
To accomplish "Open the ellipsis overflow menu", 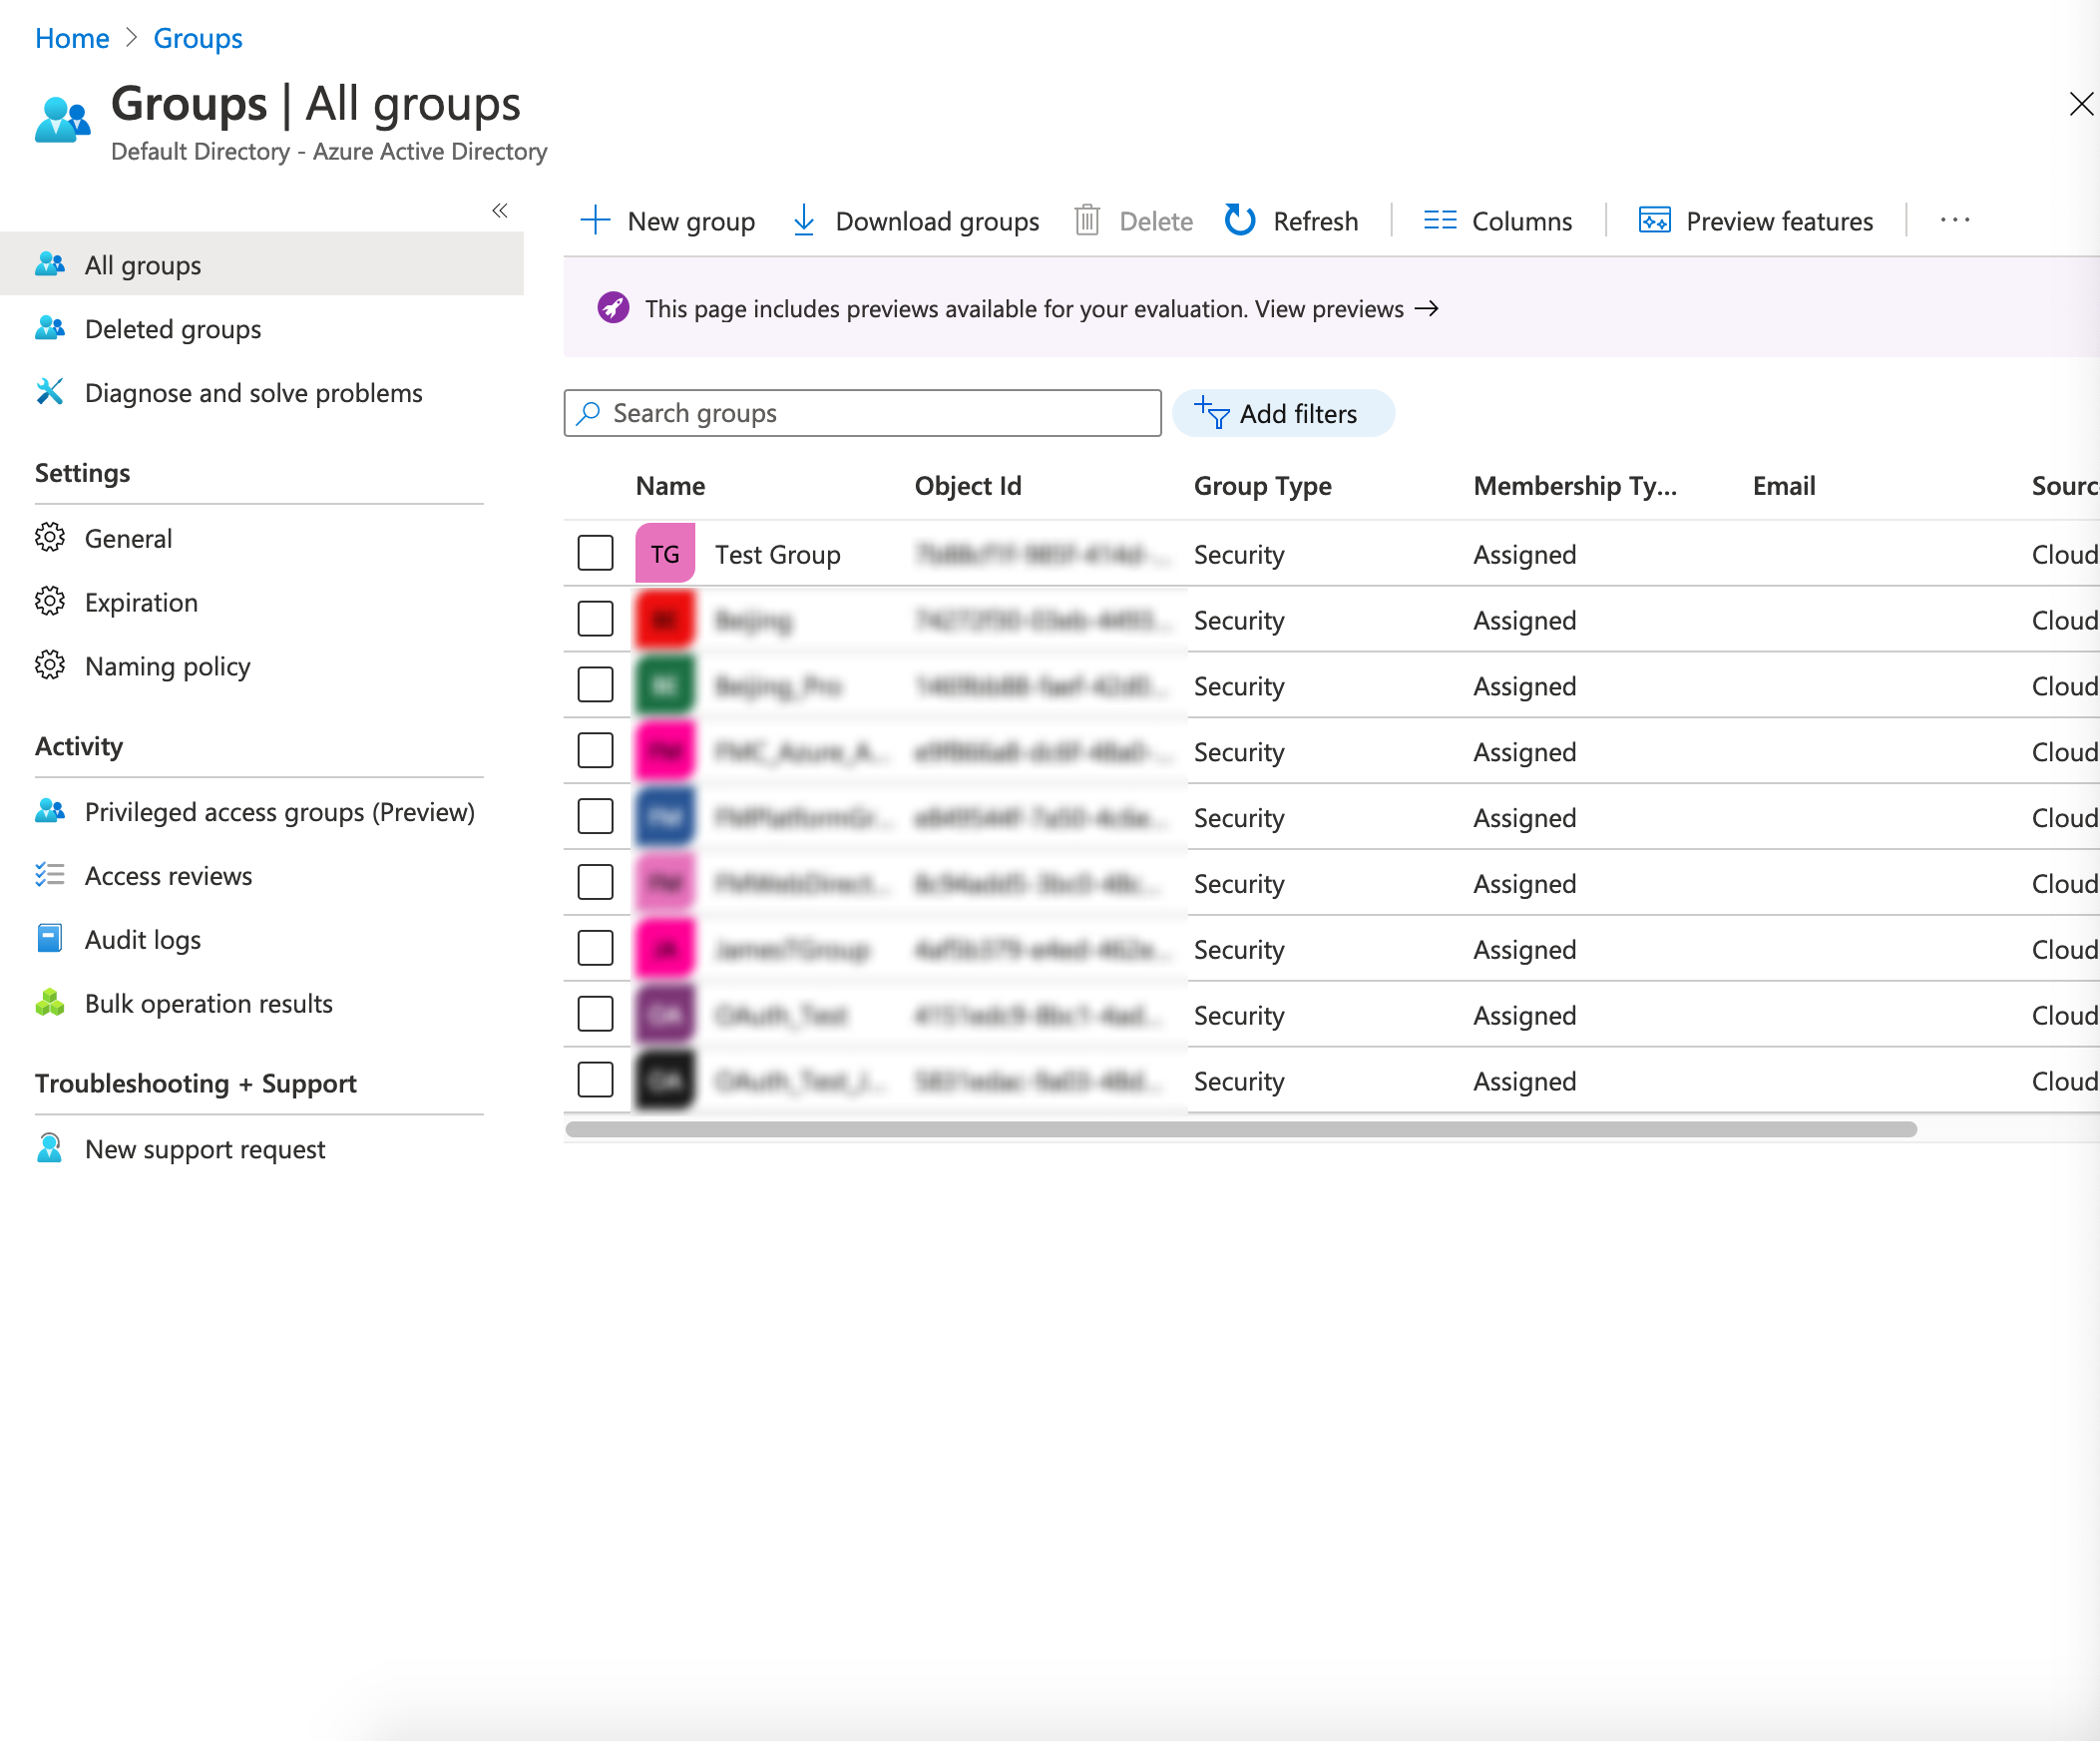I will [1954, 221].
